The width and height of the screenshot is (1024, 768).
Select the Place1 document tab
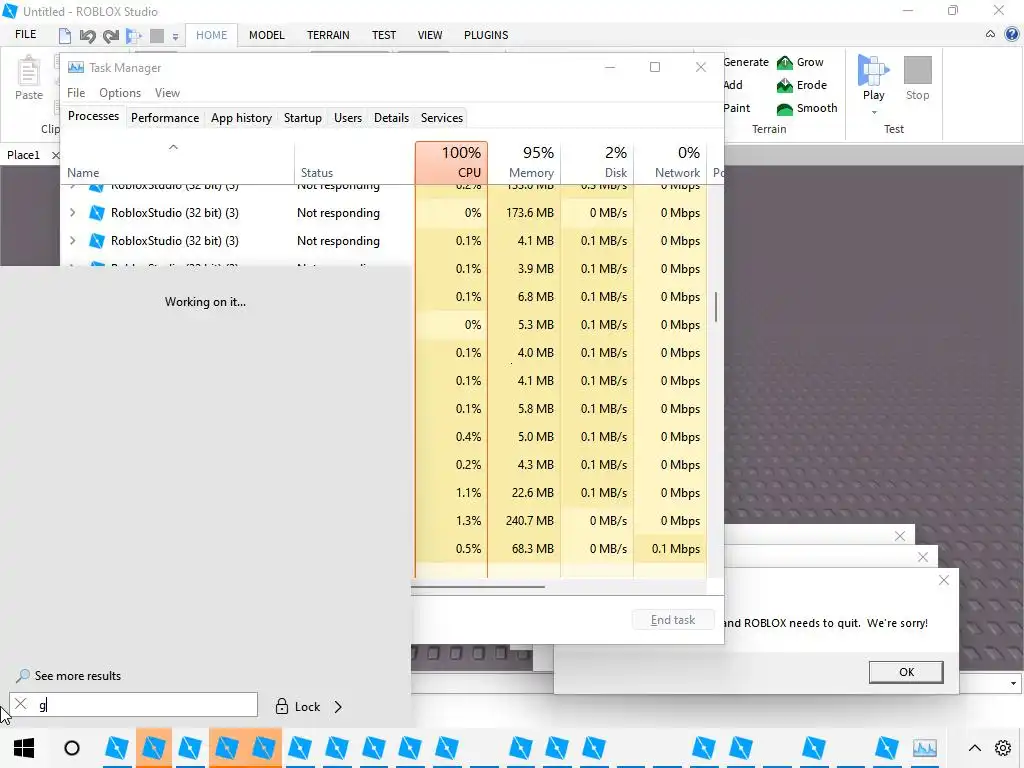click(24, 155)
